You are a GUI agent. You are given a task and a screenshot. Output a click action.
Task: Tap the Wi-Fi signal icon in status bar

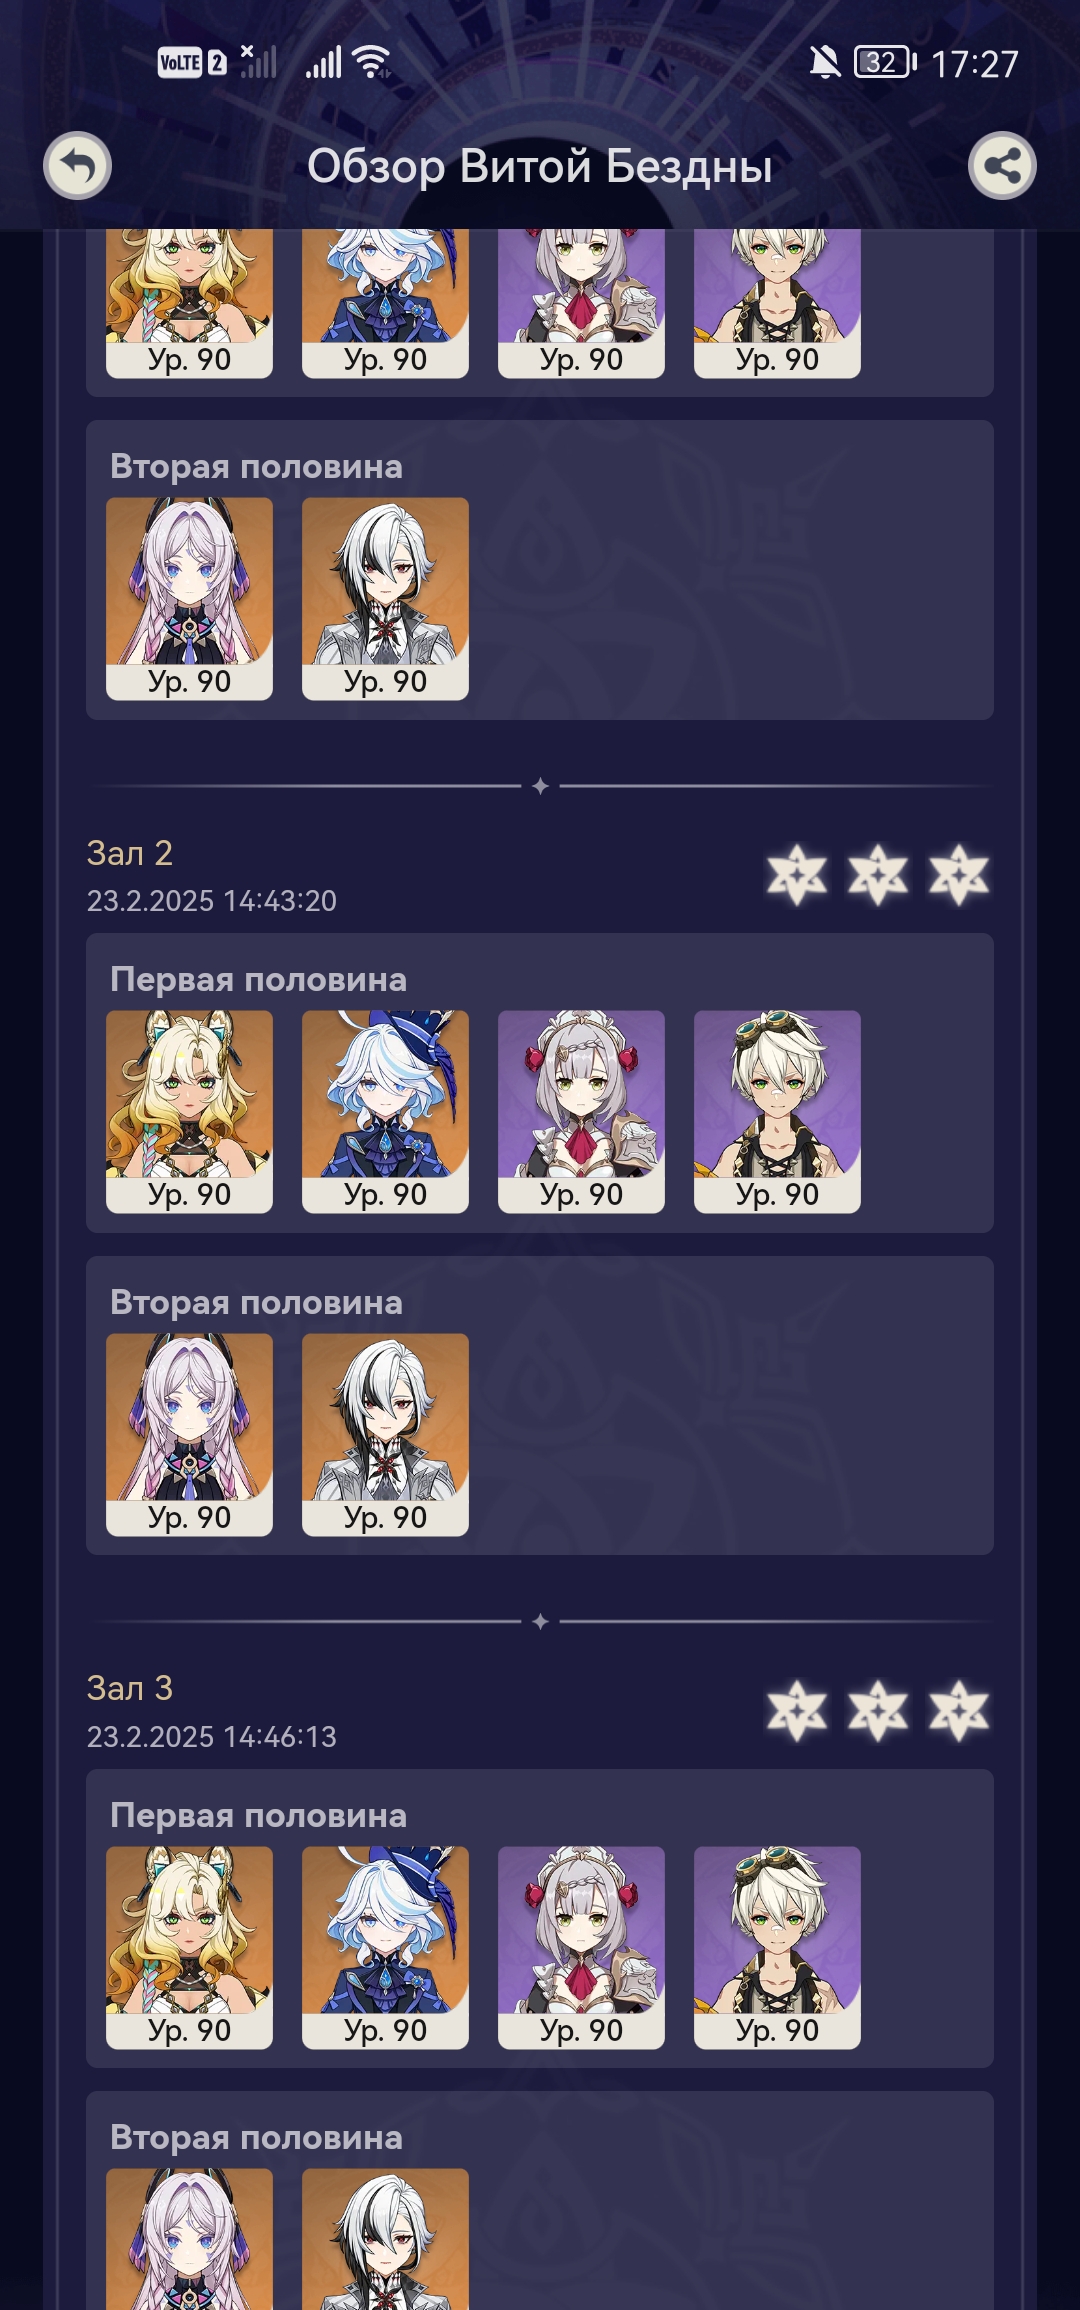[372, 62]
